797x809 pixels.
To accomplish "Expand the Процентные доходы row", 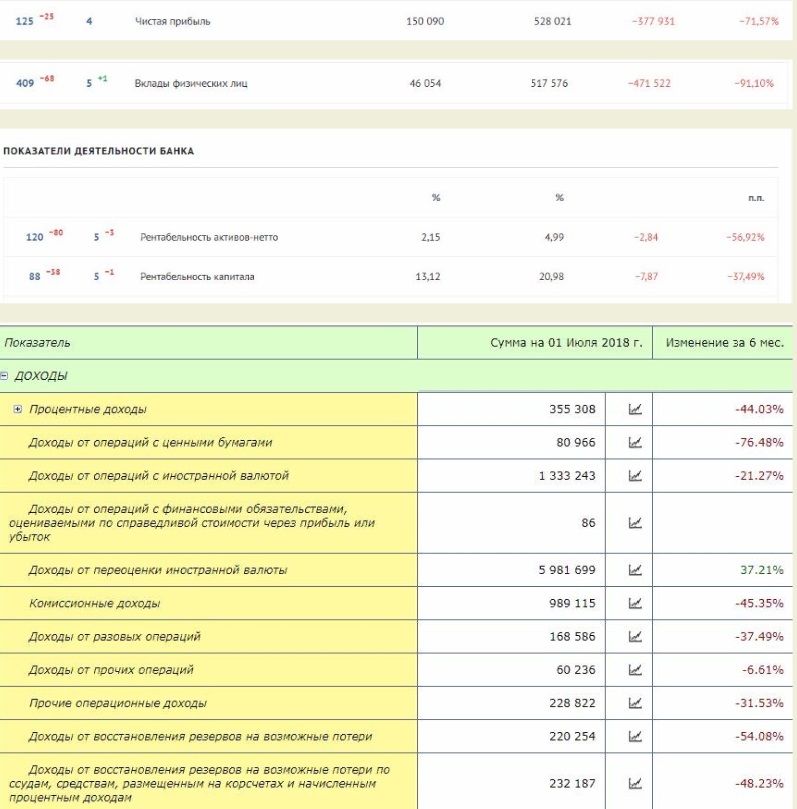I will [x=18, y=409].
